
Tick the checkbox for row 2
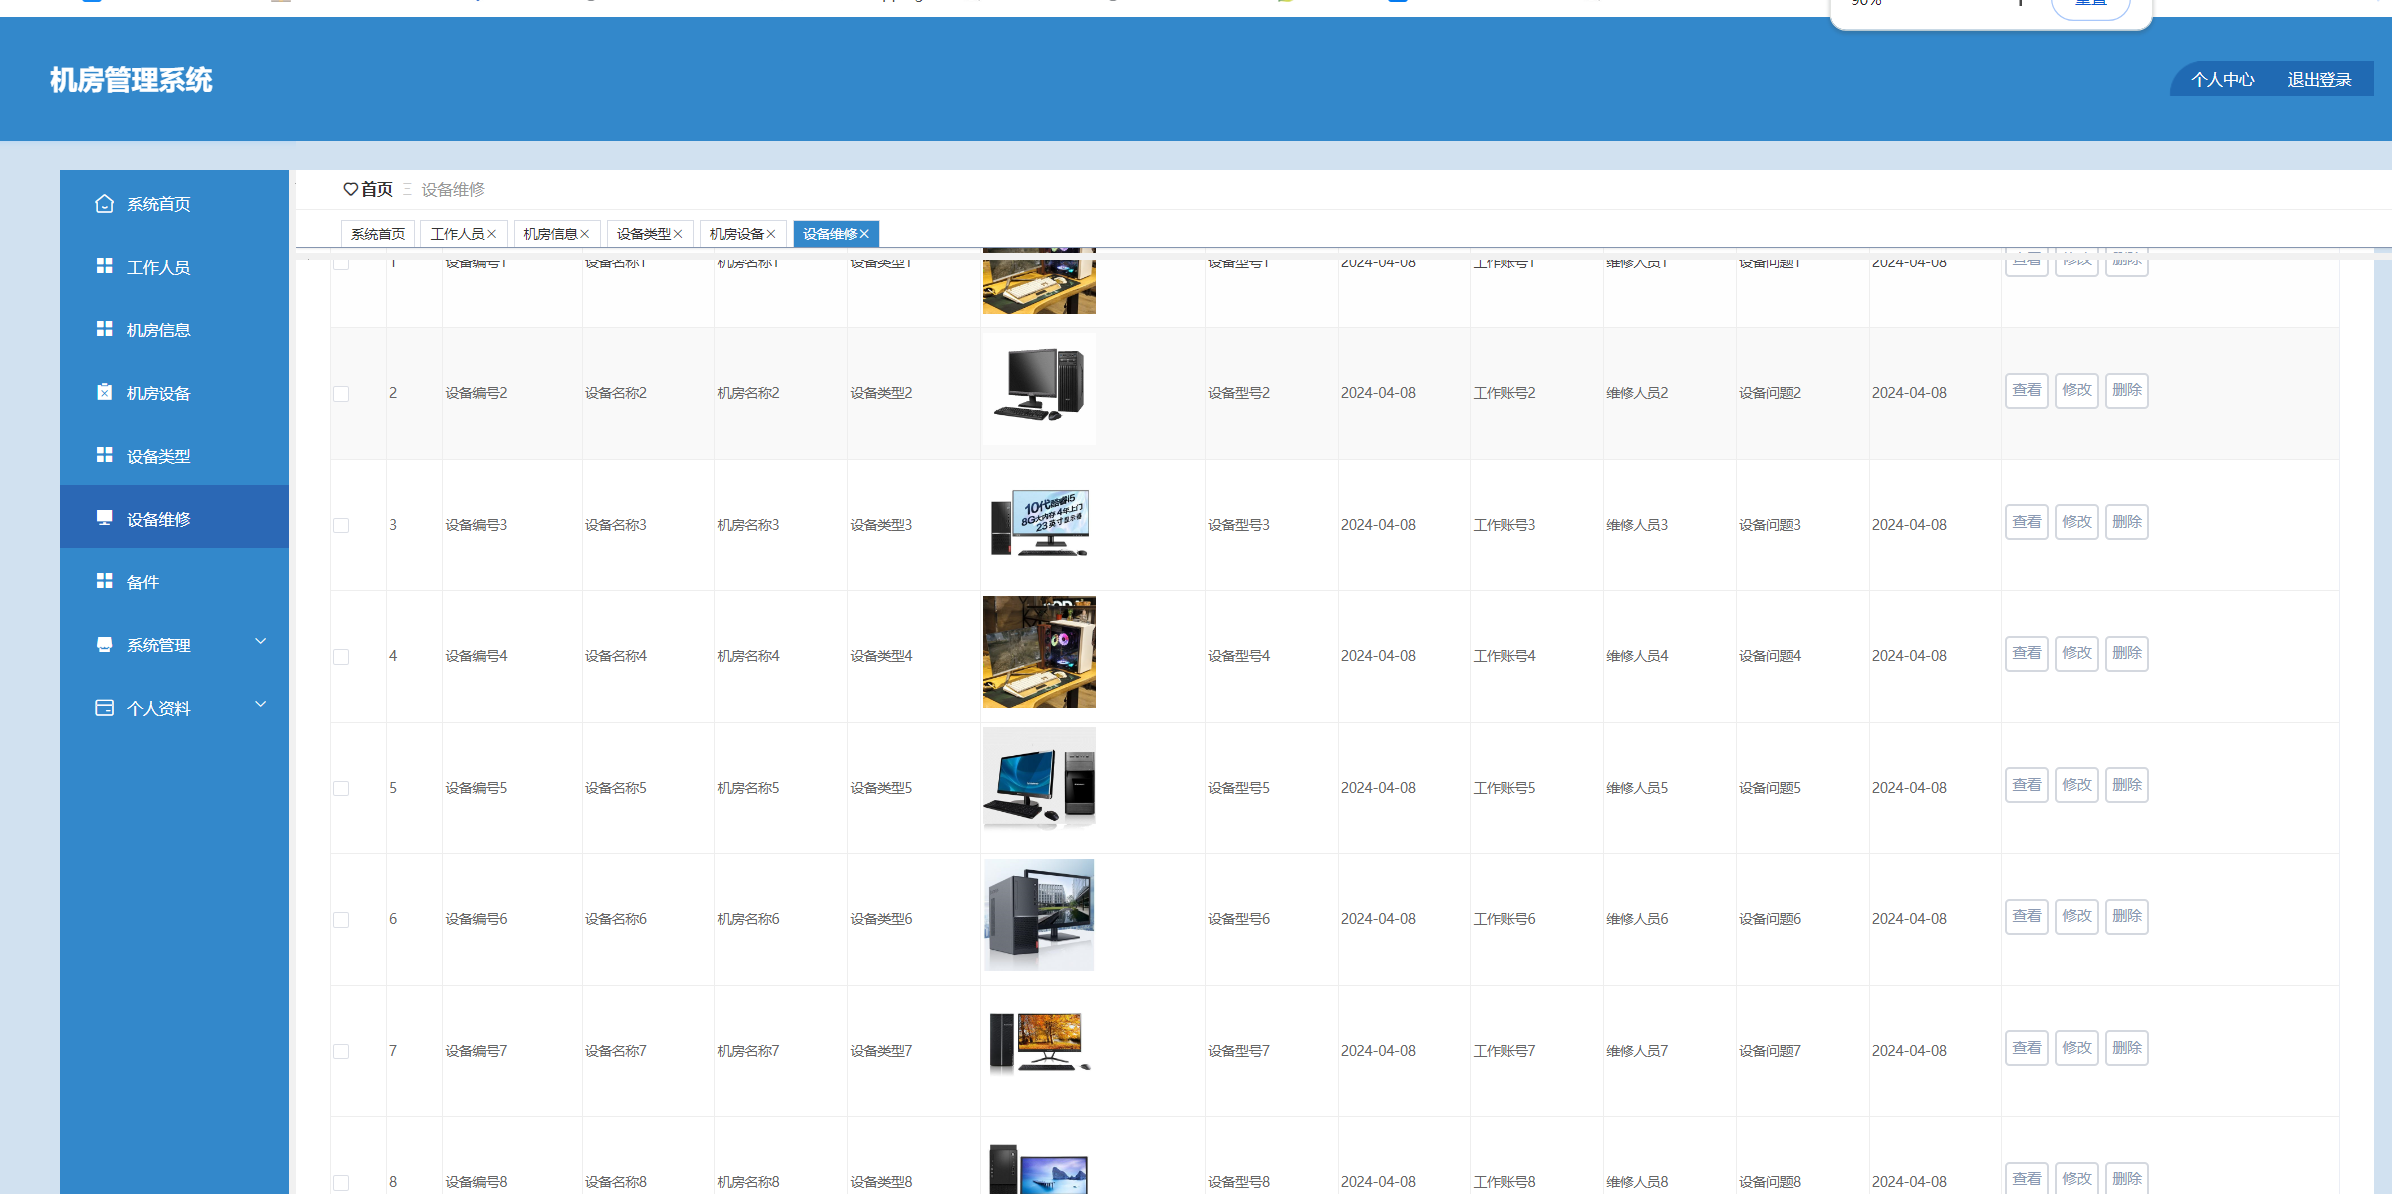tap(341, 394)
